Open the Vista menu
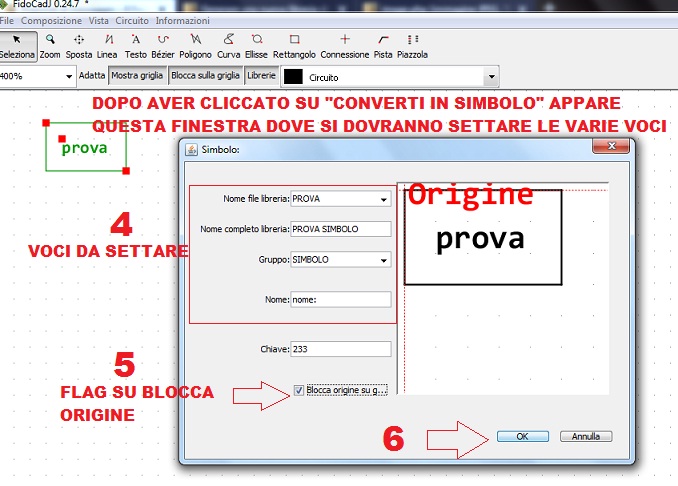Image resolution: width=678 pixels, height=486 pixels. [x=99, y=20]
